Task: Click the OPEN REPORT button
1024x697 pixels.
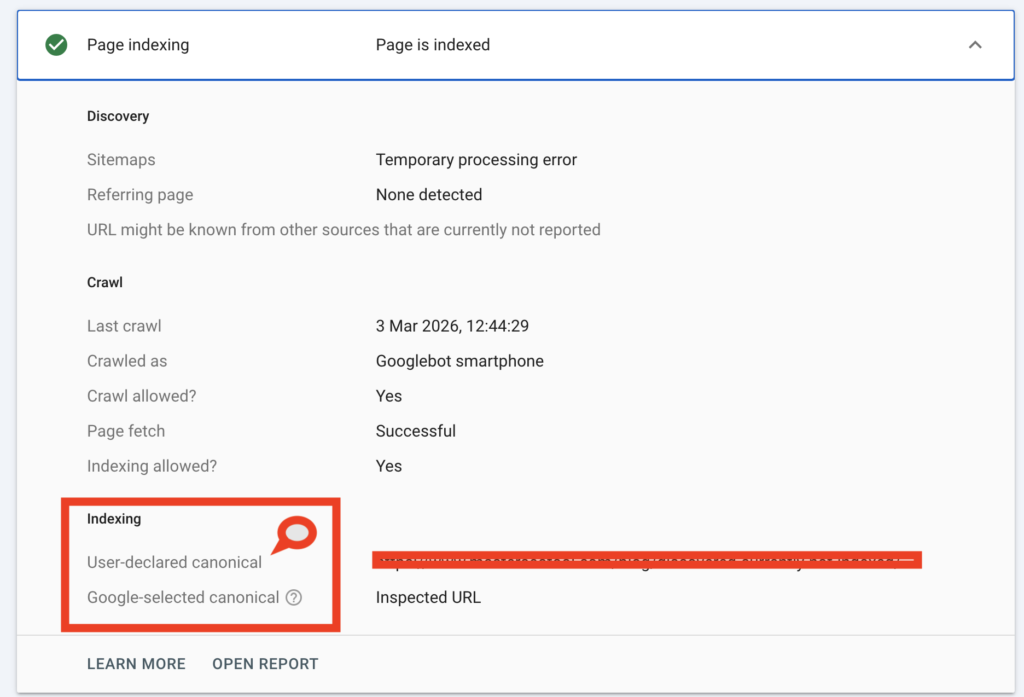Action: pos(265,663)
